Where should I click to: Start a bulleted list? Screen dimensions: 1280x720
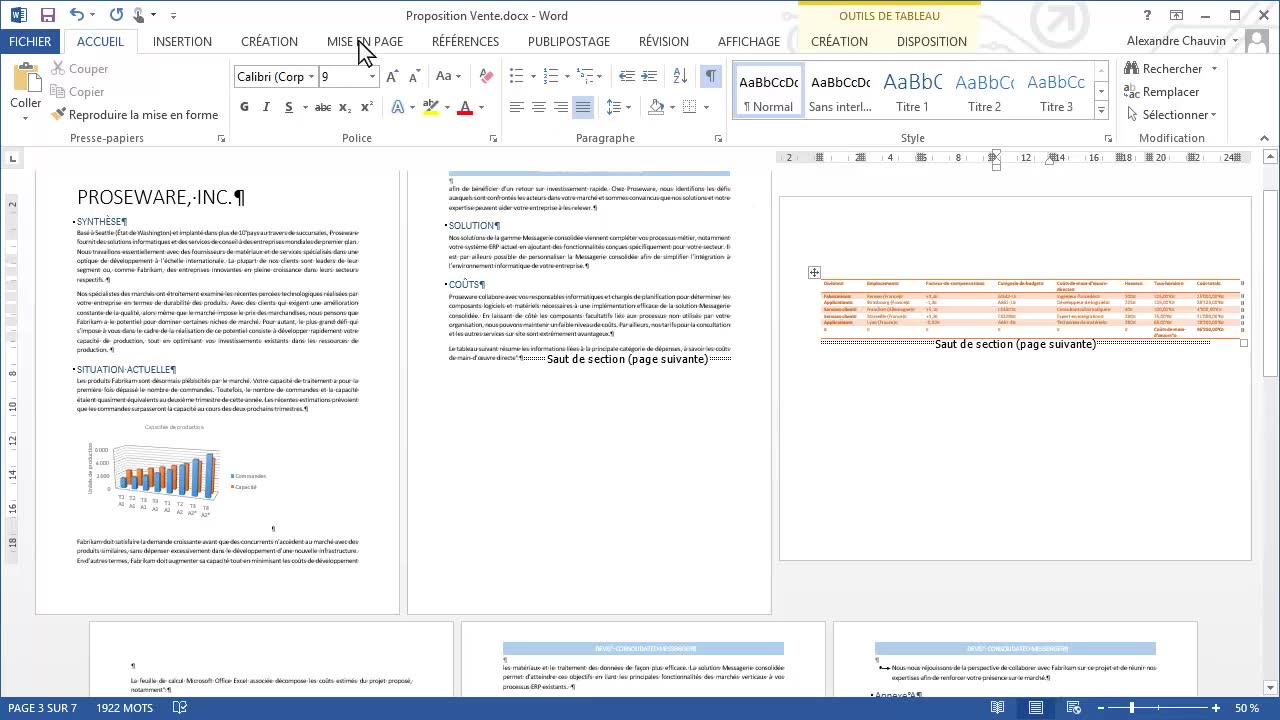516,77
